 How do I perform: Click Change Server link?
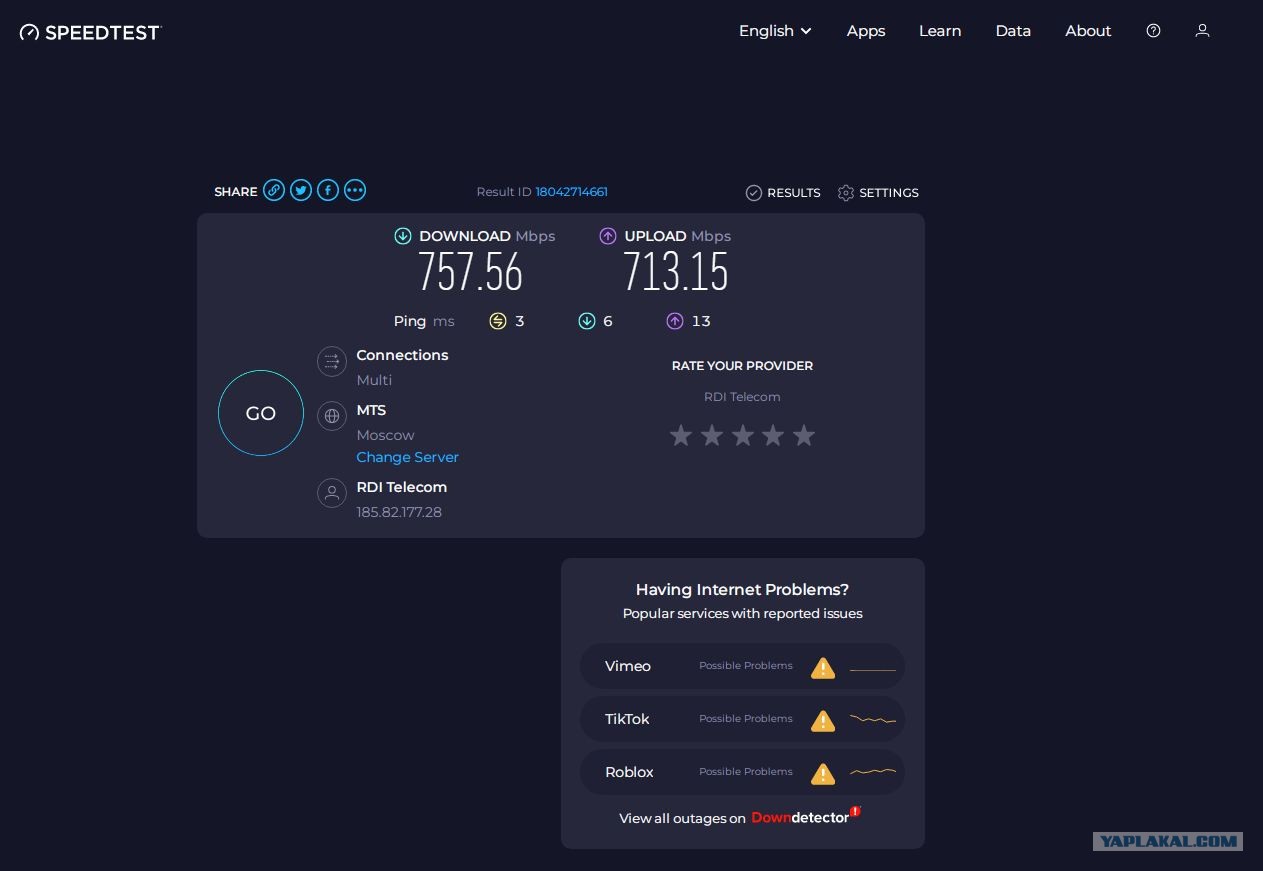407,457
